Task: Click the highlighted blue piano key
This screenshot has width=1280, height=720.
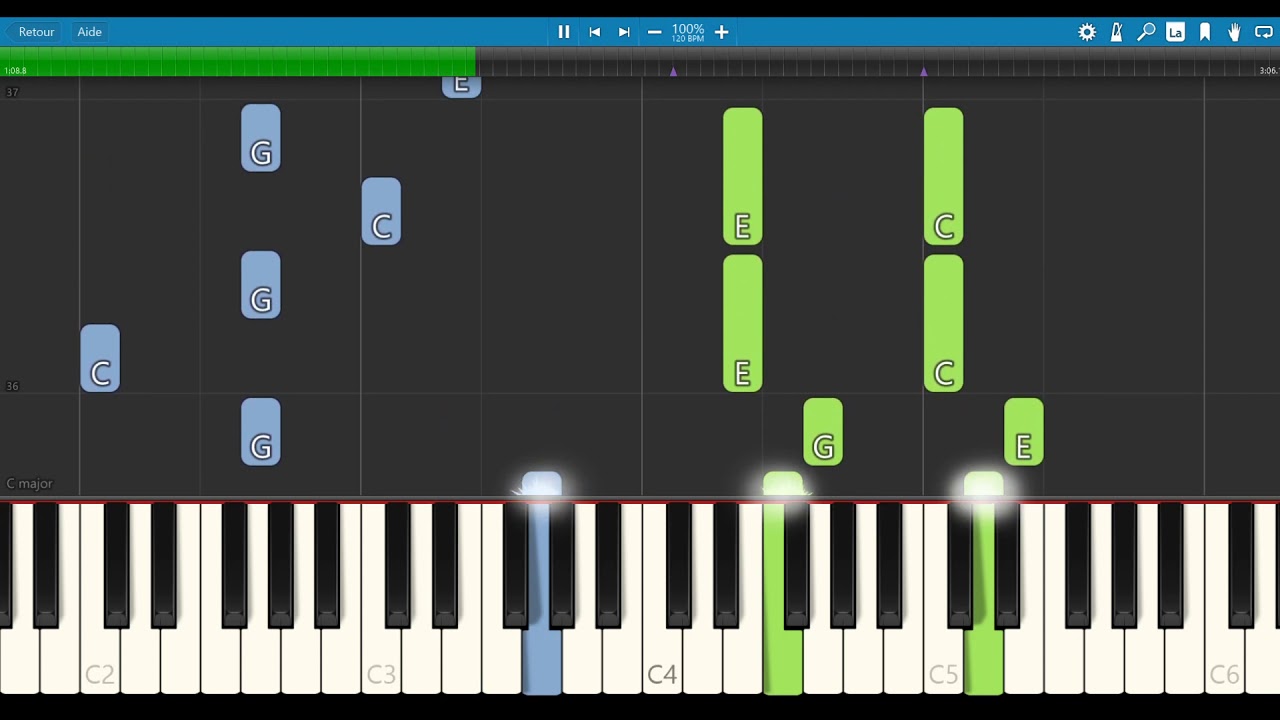Action: (542, 660)
